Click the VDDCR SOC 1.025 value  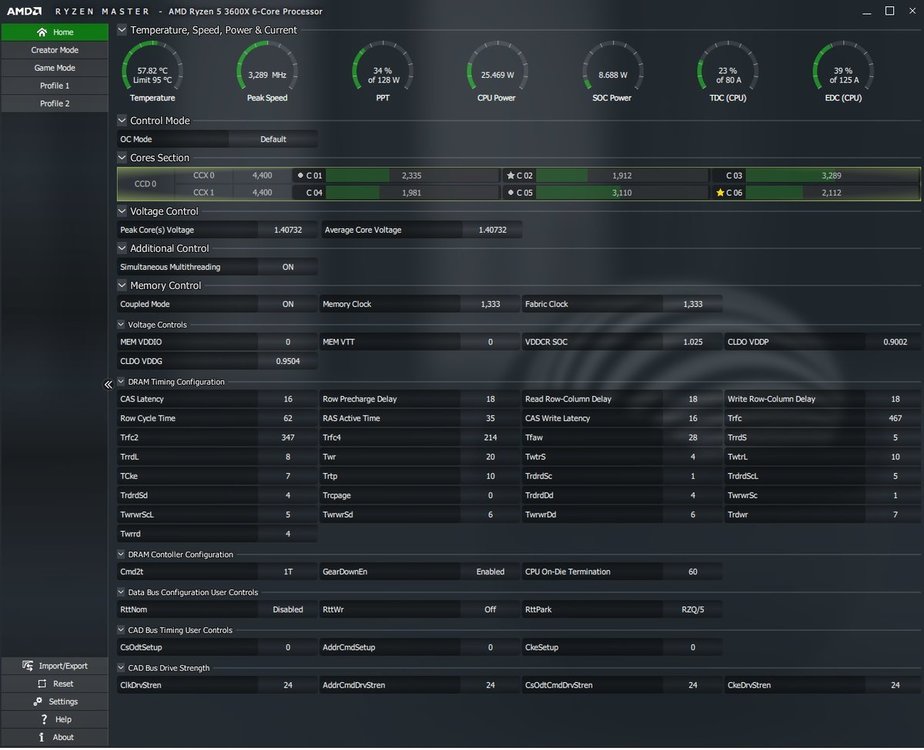click(x=692, y=342)
